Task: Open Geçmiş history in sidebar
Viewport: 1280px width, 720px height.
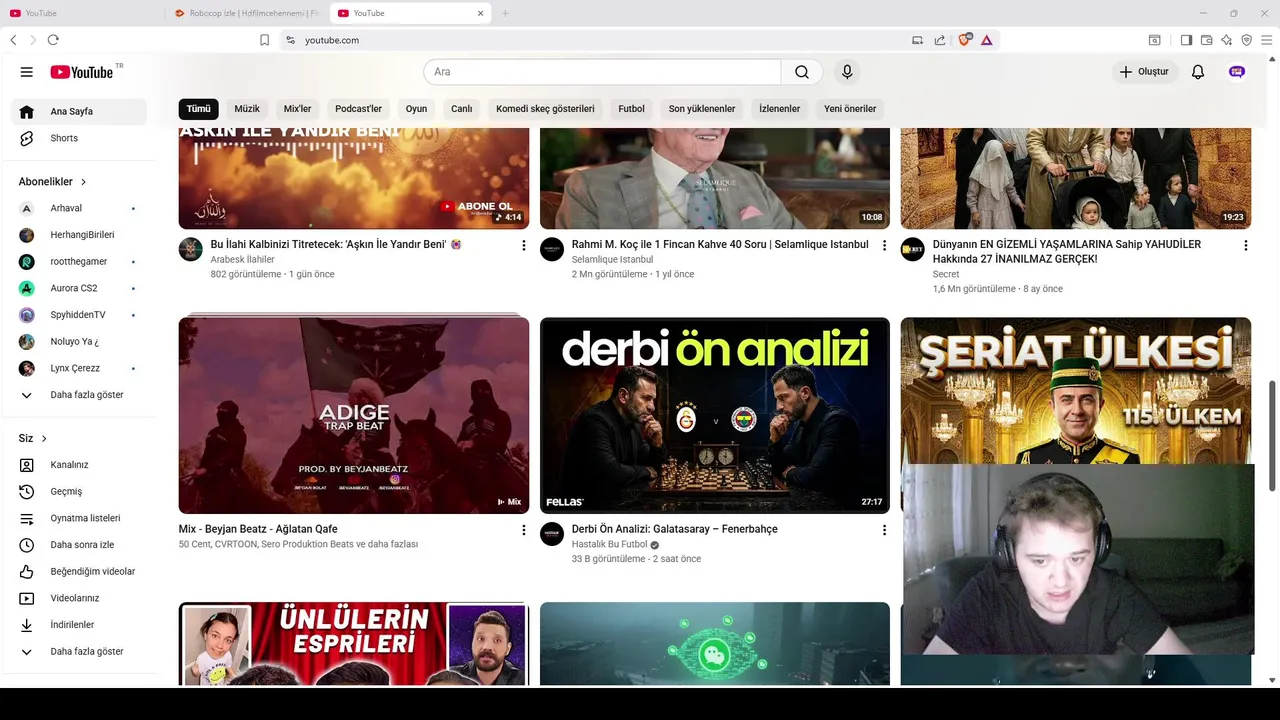Action: click(79, 492)
